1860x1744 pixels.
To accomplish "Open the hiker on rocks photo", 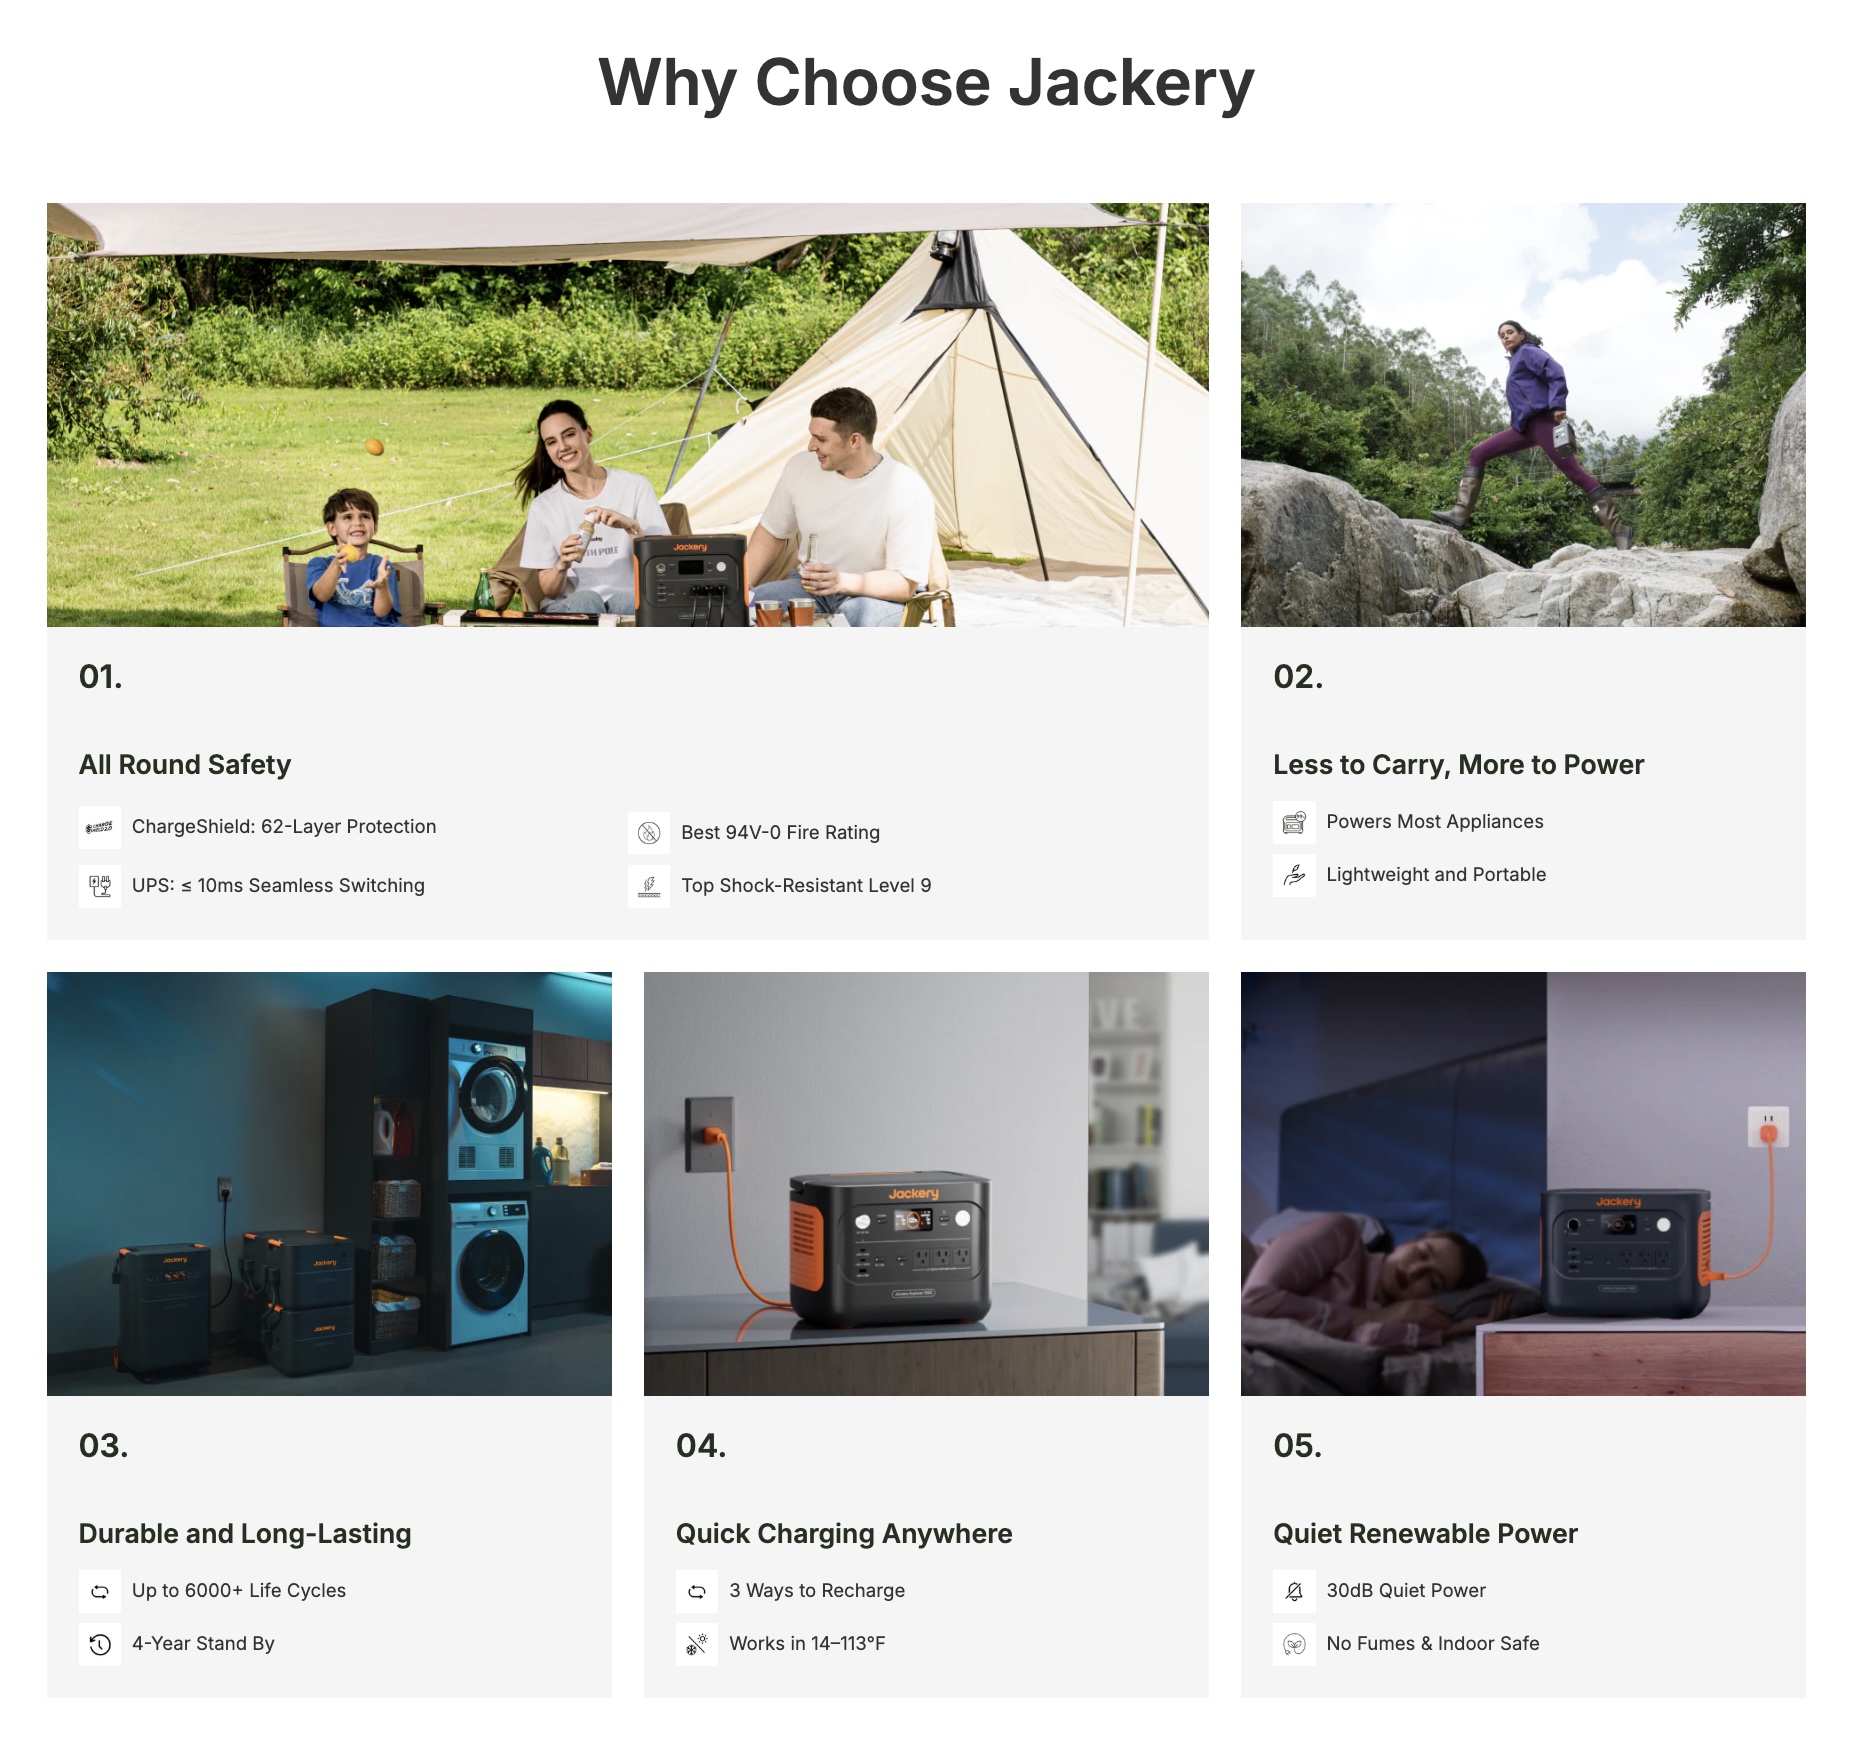I will pos(1523,415).
